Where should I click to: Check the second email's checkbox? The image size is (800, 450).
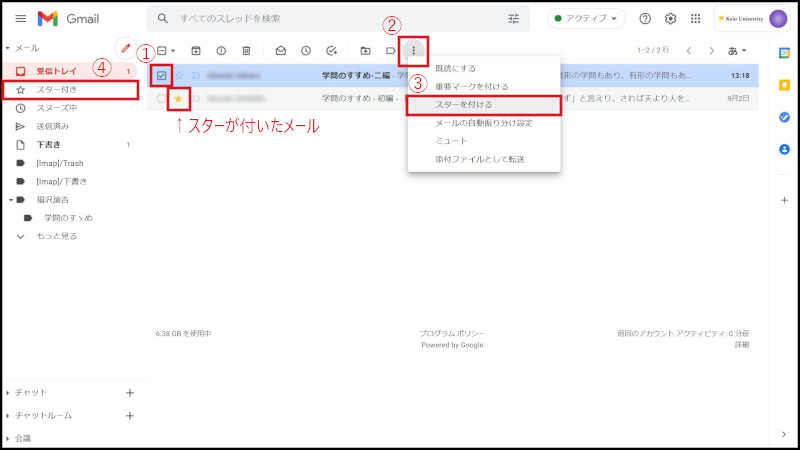click(x=162, y=99)
